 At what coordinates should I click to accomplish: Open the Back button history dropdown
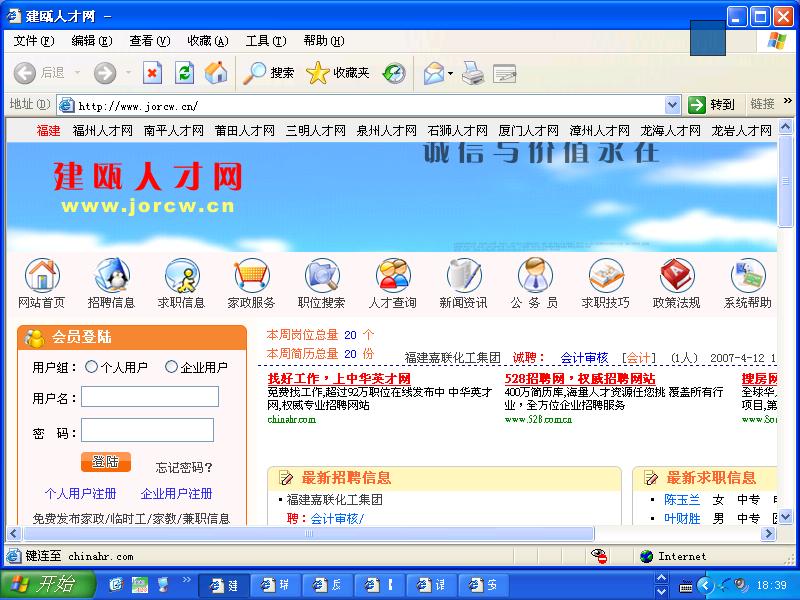(78, 73)
